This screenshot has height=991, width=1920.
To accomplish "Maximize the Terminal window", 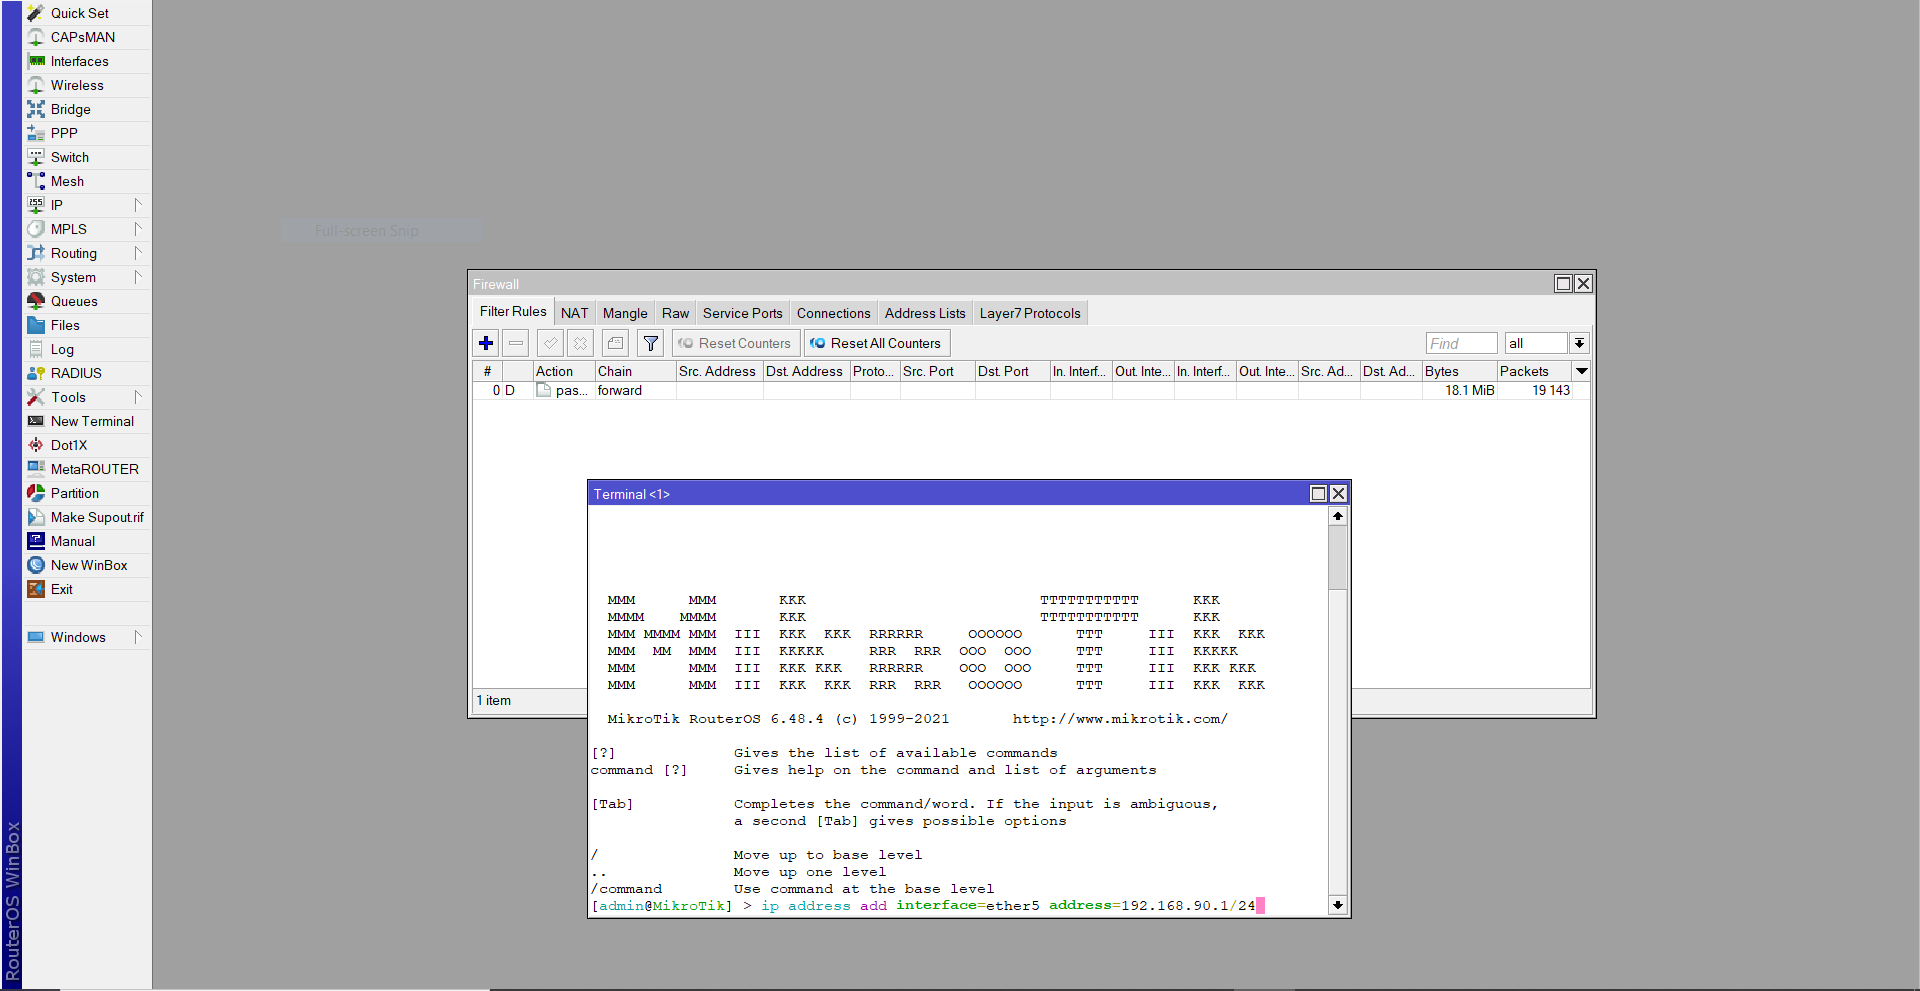I will tap(1318, 494).
